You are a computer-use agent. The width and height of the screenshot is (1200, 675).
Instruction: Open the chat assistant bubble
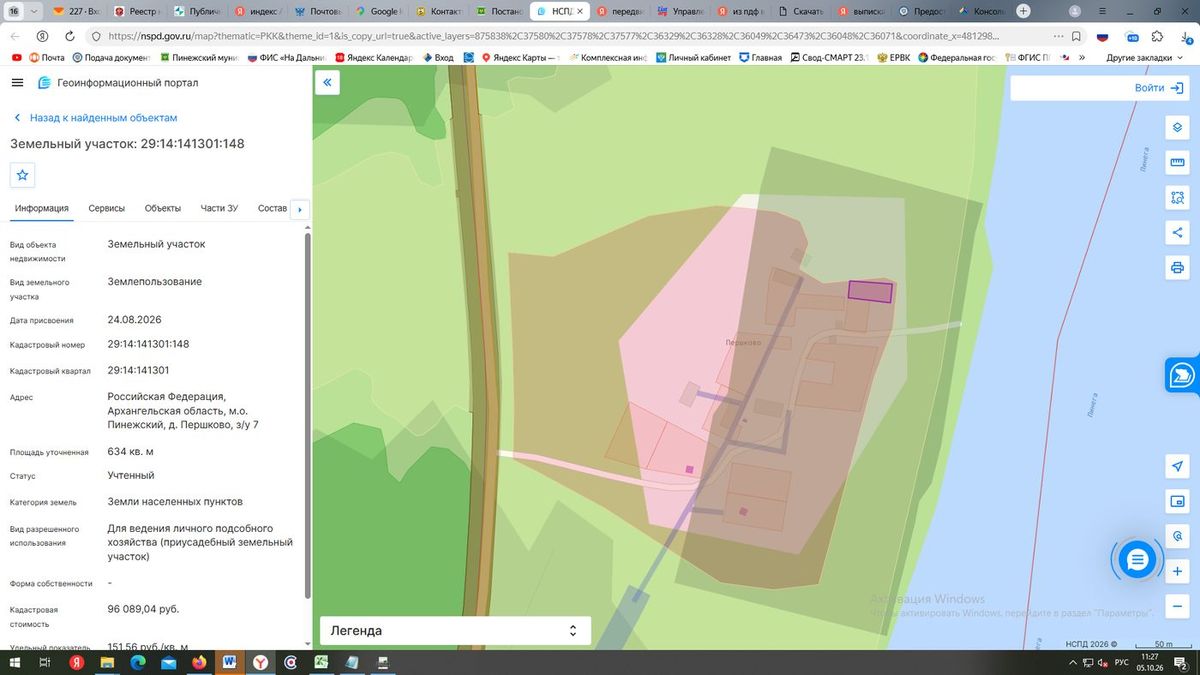(x=1136, y=560)
